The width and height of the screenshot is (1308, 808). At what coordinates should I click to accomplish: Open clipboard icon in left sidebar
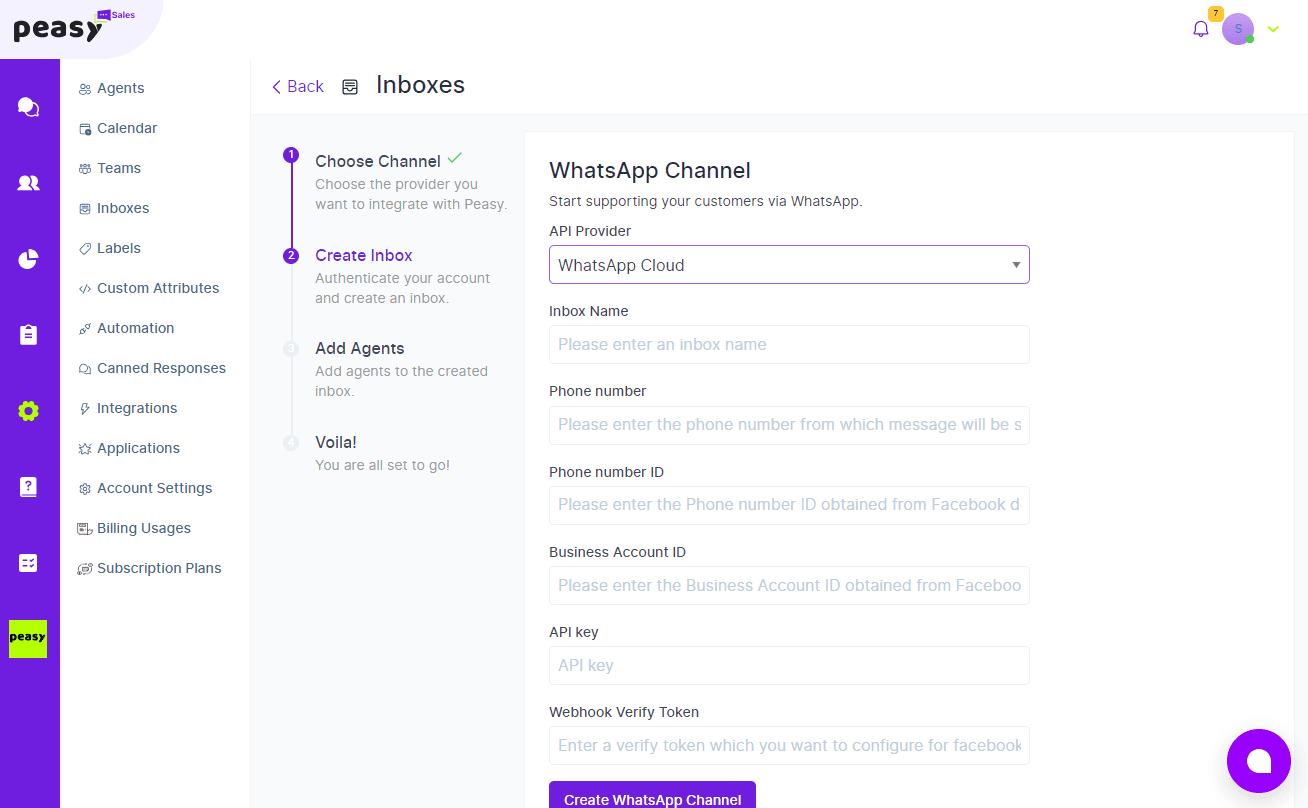coord(29,335)
